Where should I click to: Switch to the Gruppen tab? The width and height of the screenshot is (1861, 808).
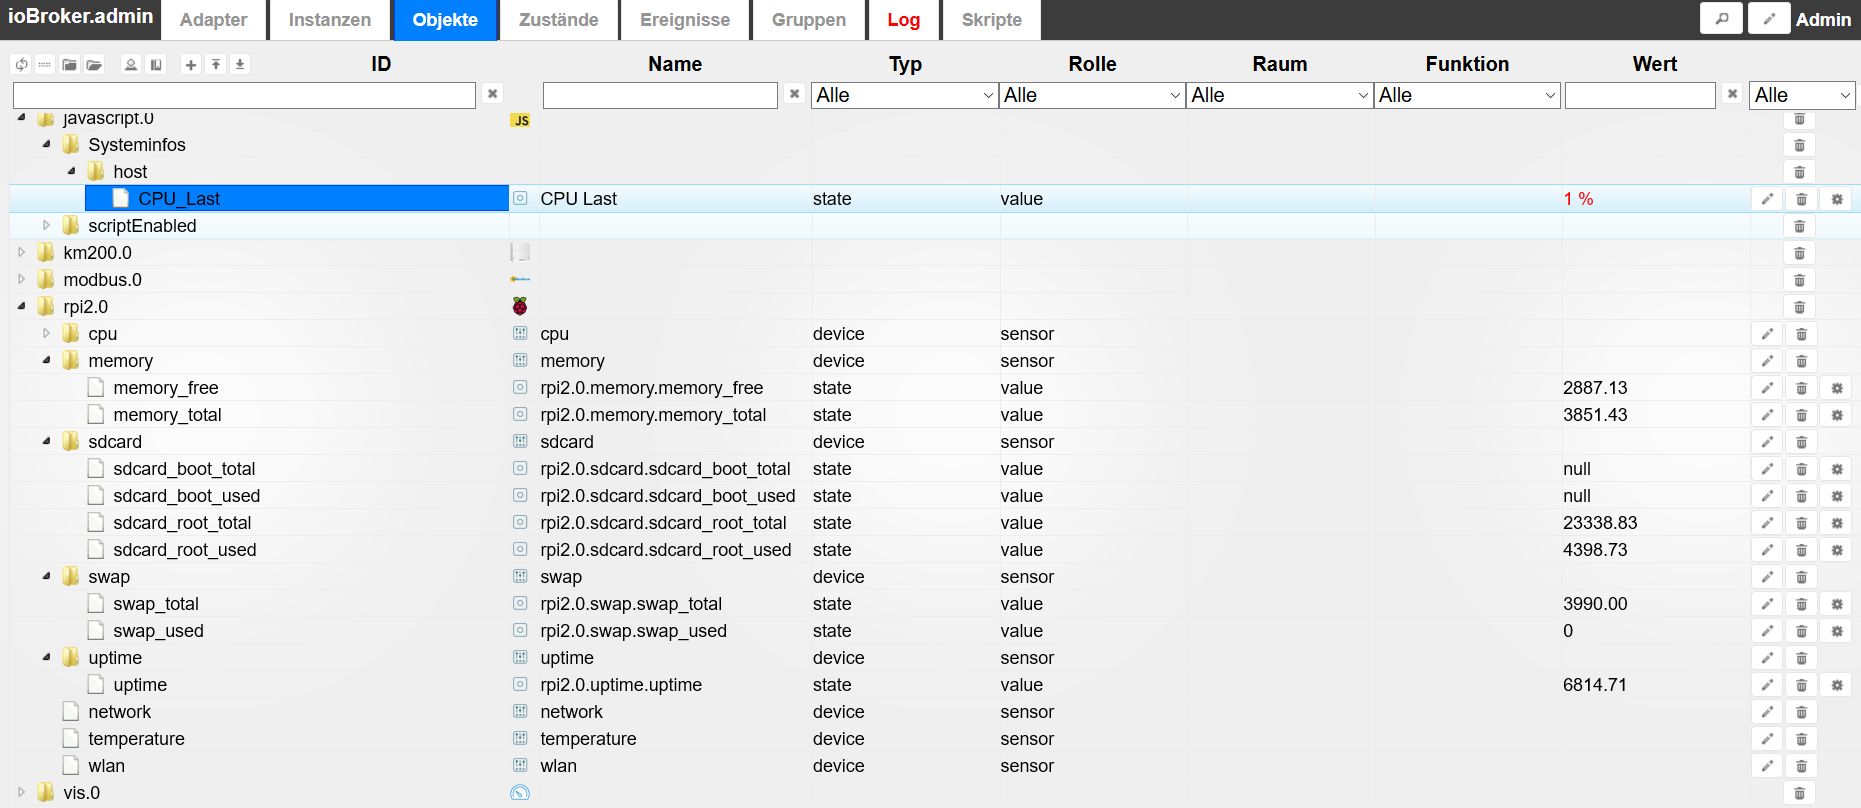click(808, 20)
